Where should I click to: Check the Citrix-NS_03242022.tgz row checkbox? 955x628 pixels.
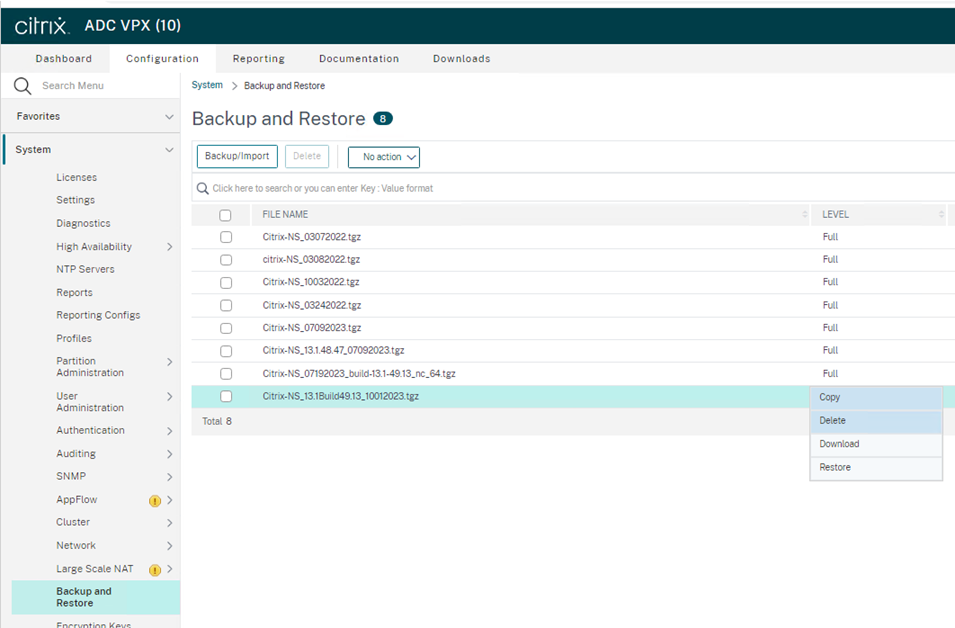click(x=226, y=305)
